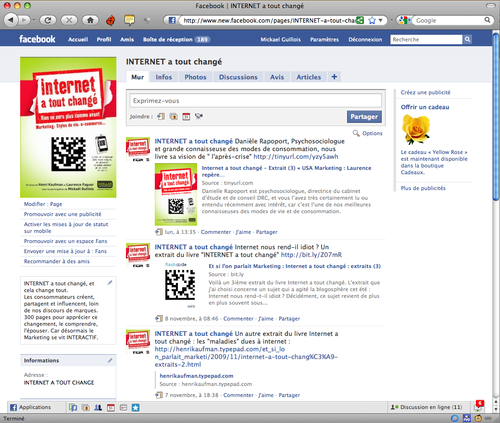Click Recommander à des amis link
This screenshot has width=500, height=423.
point(57,261)
